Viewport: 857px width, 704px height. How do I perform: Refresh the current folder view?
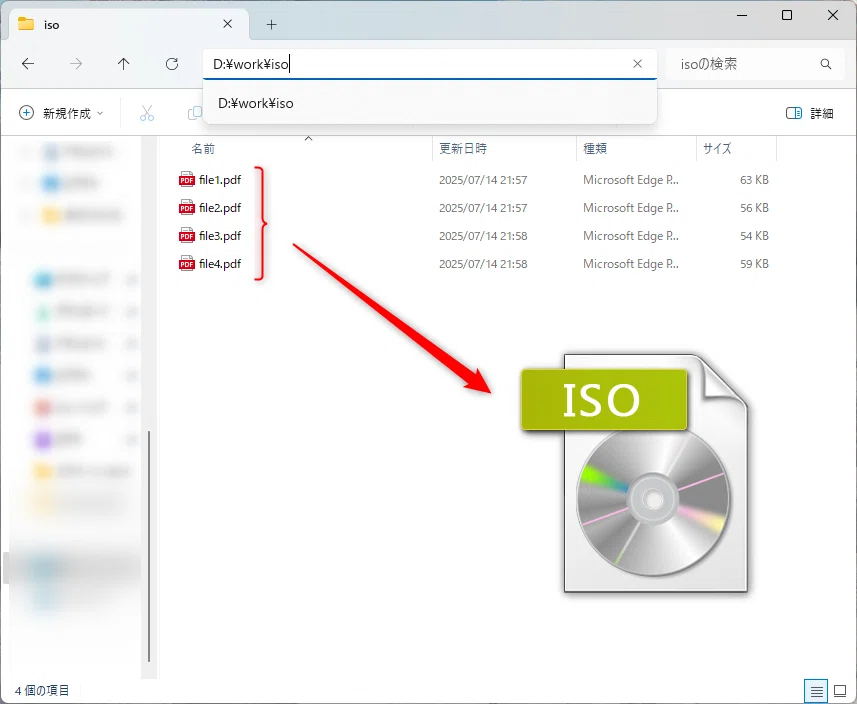point(172,64)
